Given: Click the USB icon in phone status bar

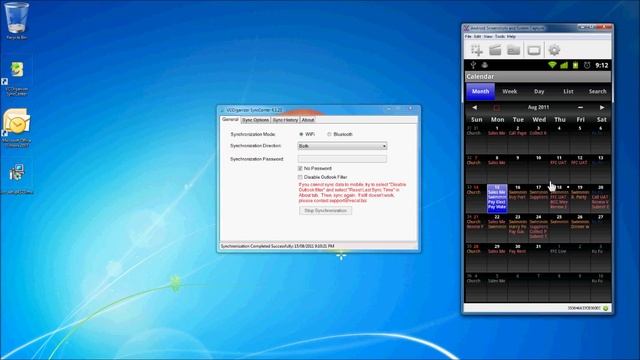Looking at the screenshot, I should (473, 65).
